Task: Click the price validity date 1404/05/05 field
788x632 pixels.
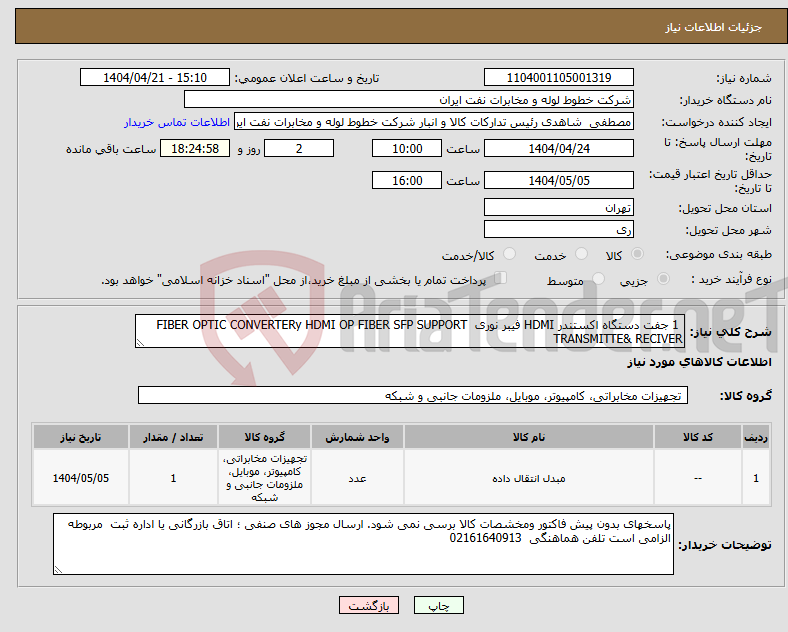Action: point(558,180)
